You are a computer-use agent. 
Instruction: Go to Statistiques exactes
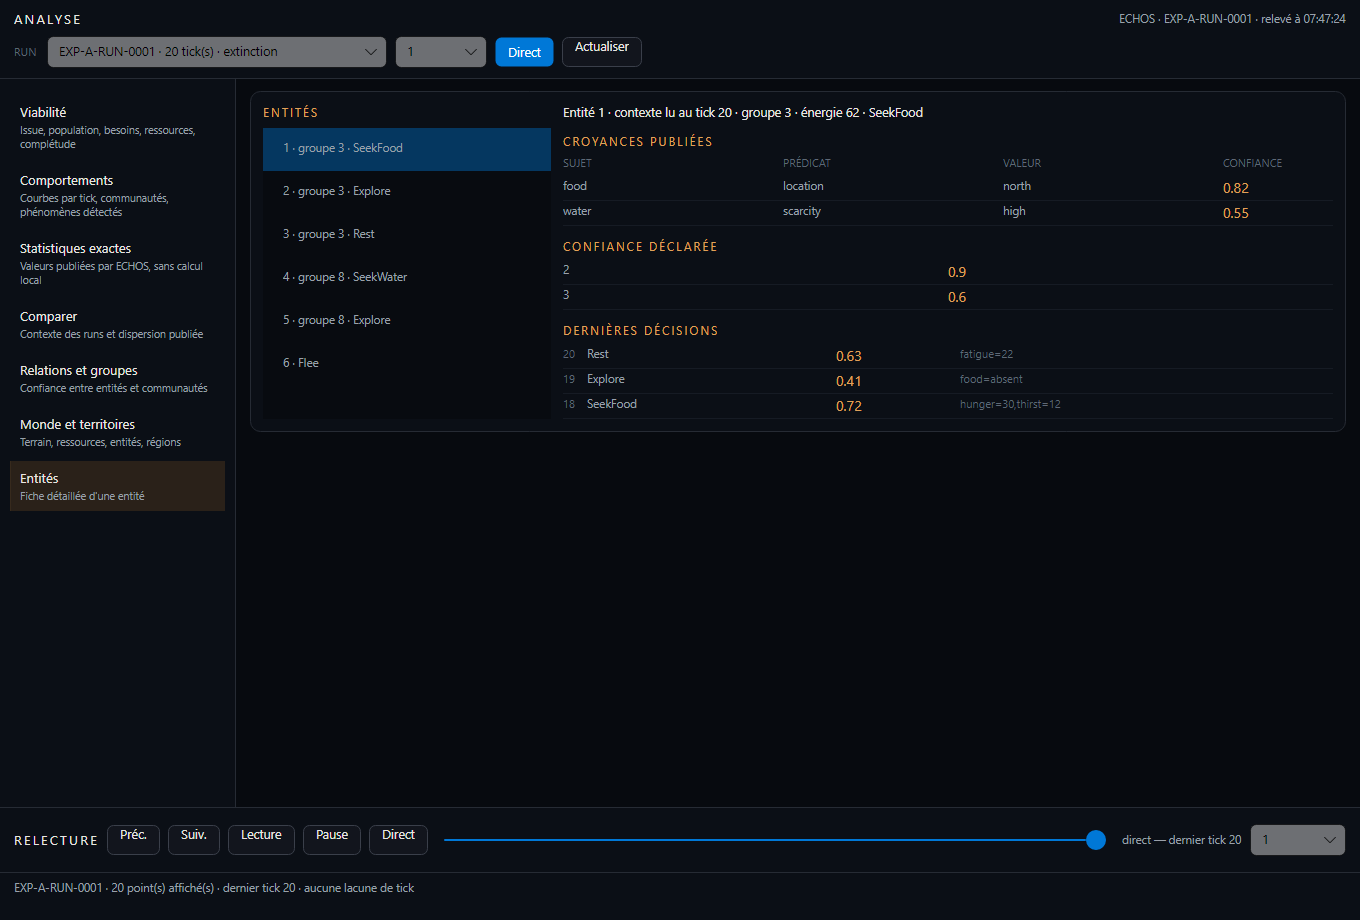pos(117,263)
